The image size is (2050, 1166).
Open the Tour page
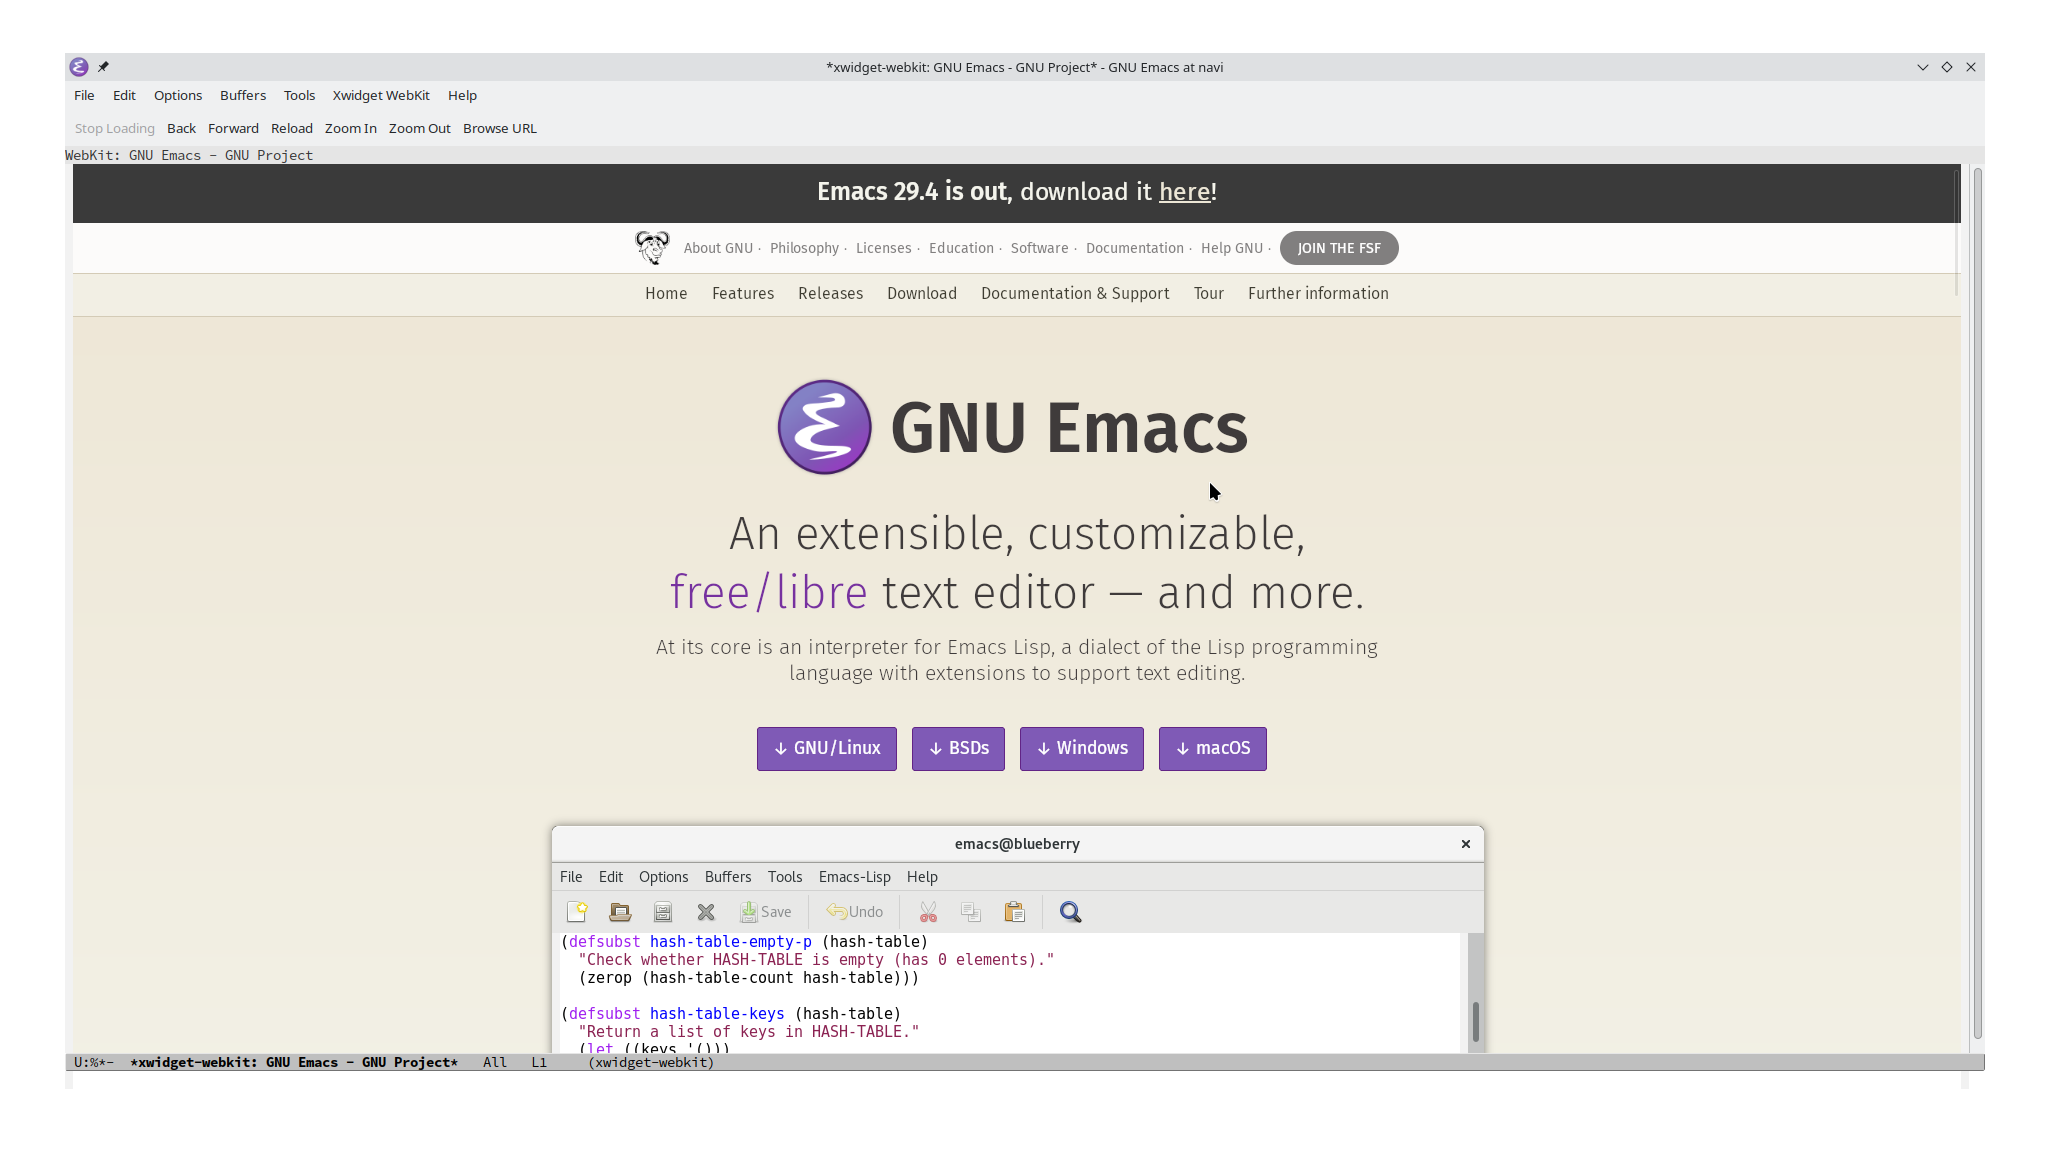[x=1209, y=293]
